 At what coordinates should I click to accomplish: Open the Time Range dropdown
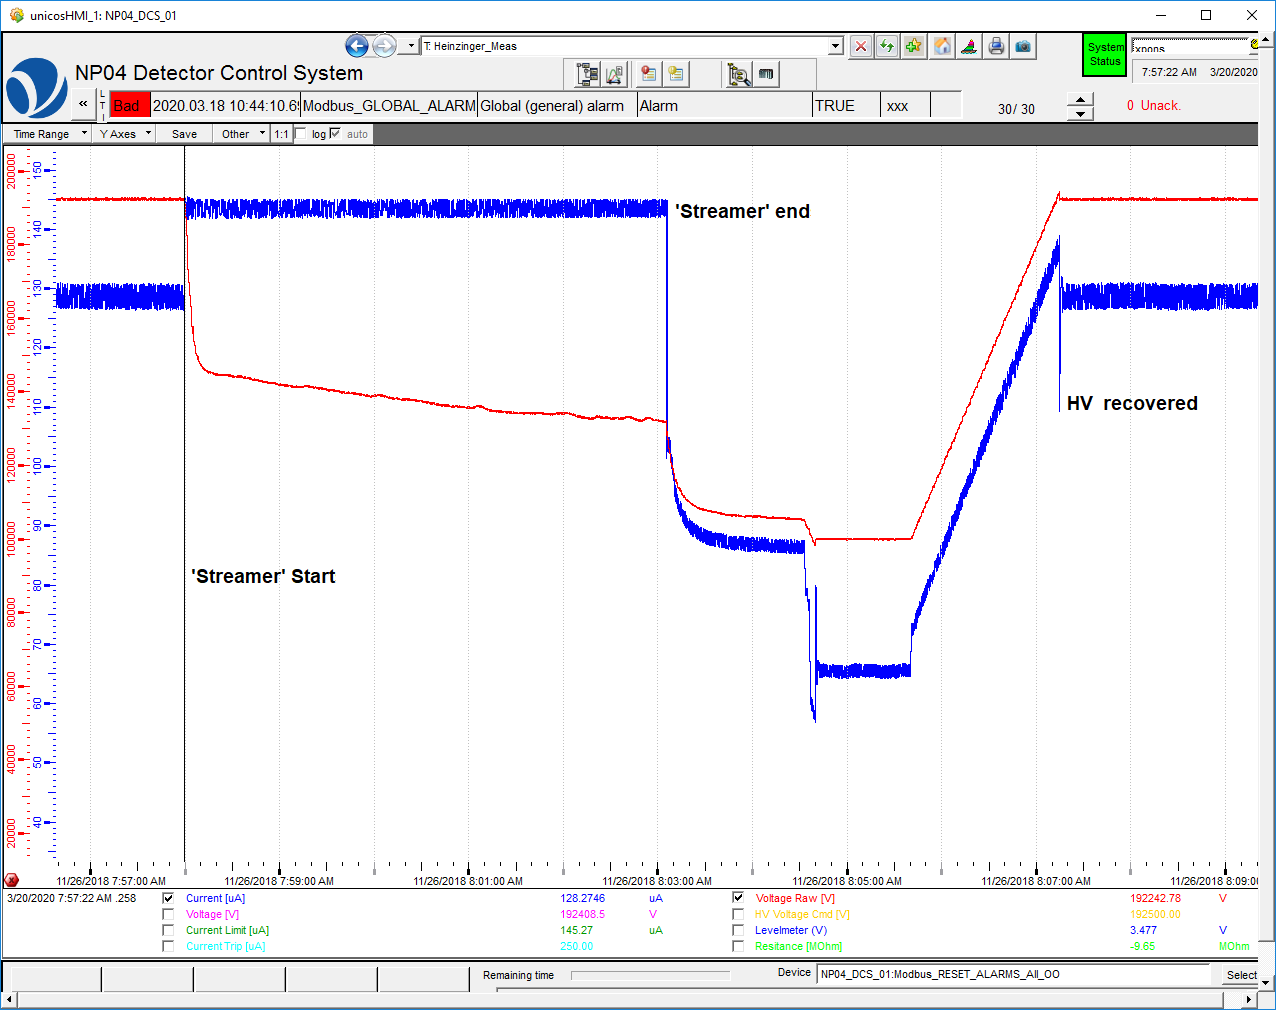[48, 134]
